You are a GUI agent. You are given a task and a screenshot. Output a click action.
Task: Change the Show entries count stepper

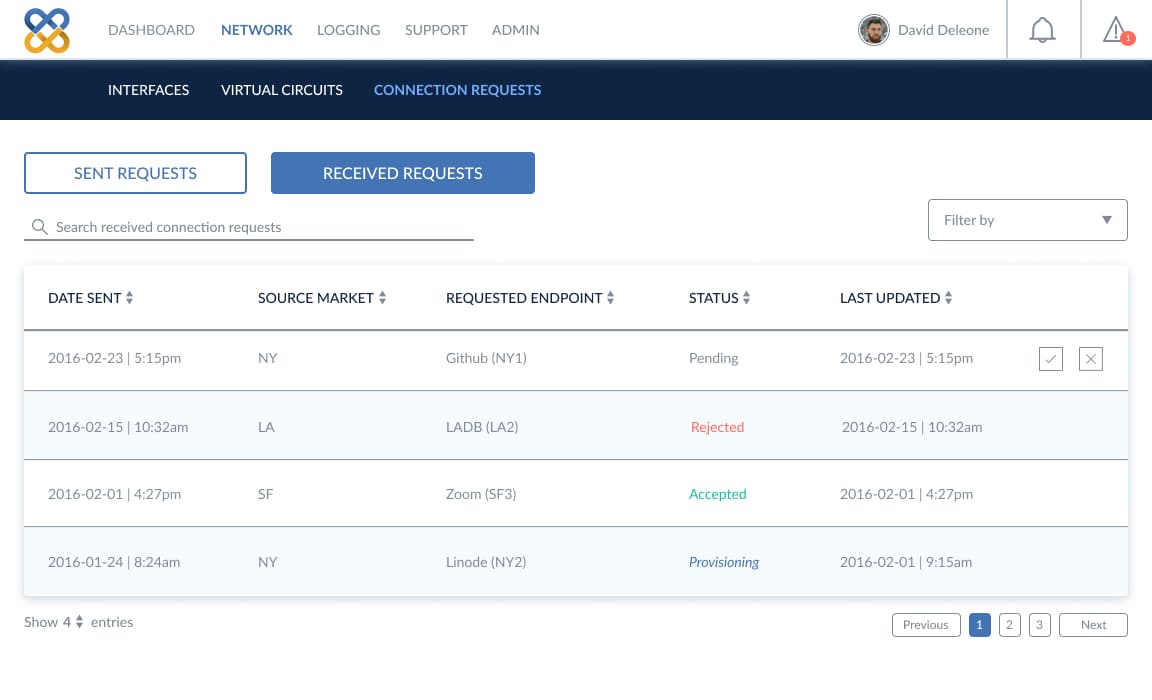coord(79,622)
